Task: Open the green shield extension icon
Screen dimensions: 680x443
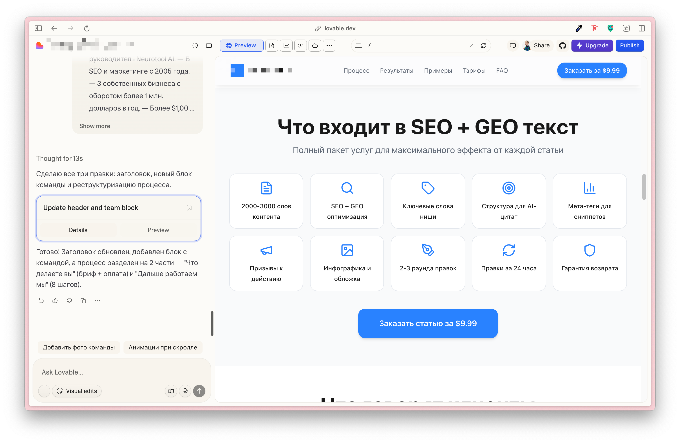Action: pos(610,28)
